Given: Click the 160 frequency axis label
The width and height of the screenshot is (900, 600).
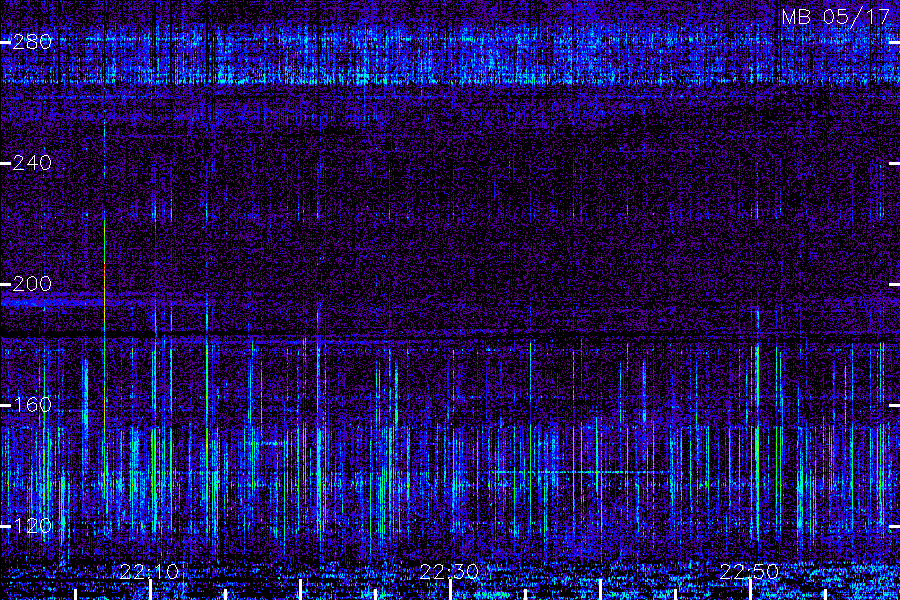Looking at the screenshot, I should [32, 405].
